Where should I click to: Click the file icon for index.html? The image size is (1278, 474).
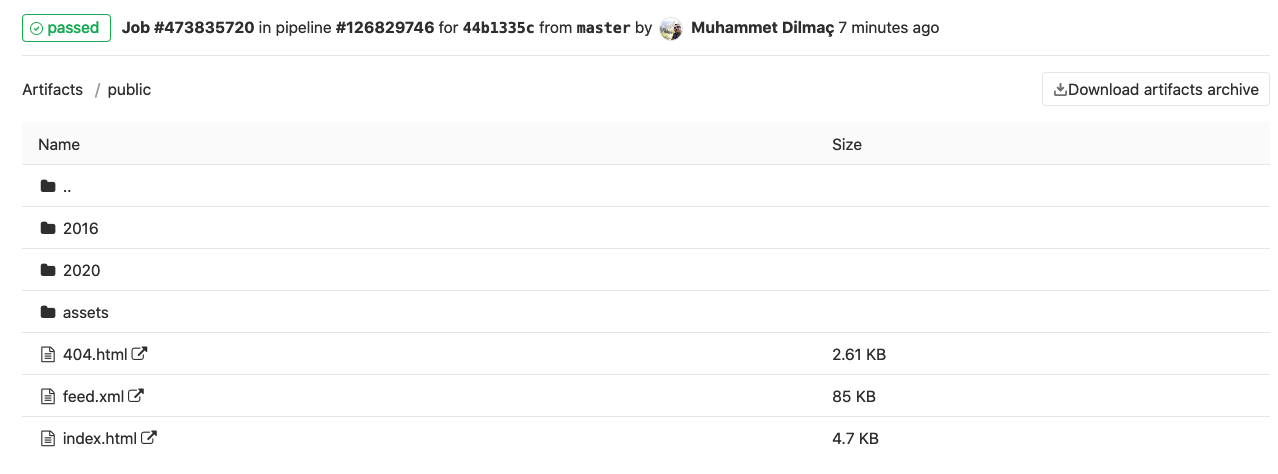tap(47, 438)
